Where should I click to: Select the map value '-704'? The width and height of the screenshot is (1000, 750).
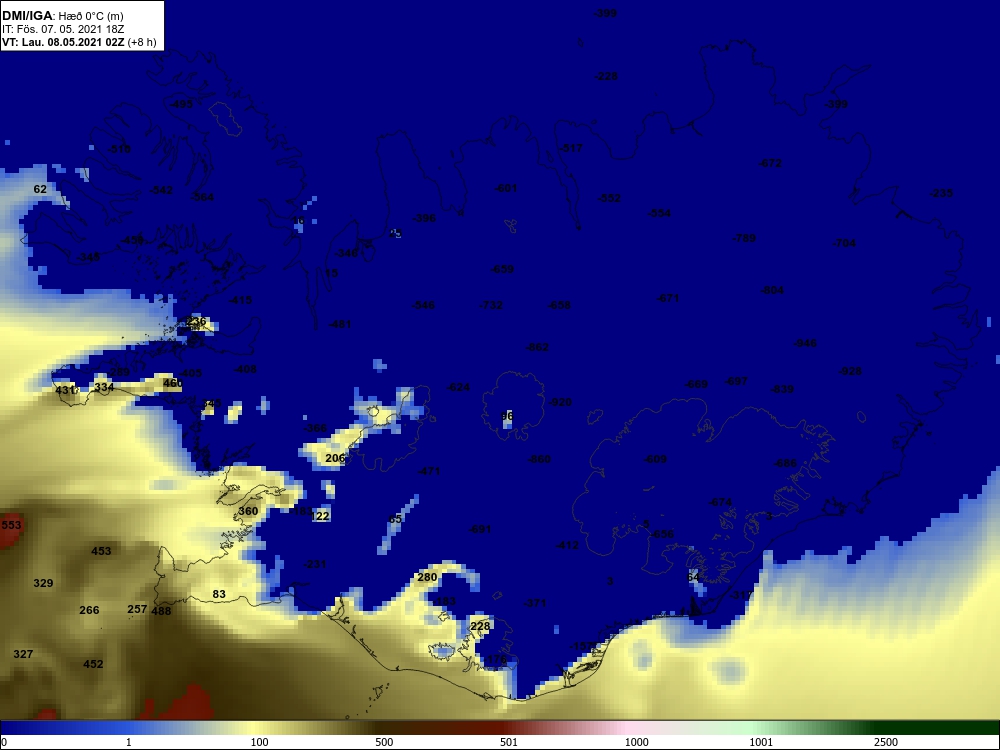[844, 243]
